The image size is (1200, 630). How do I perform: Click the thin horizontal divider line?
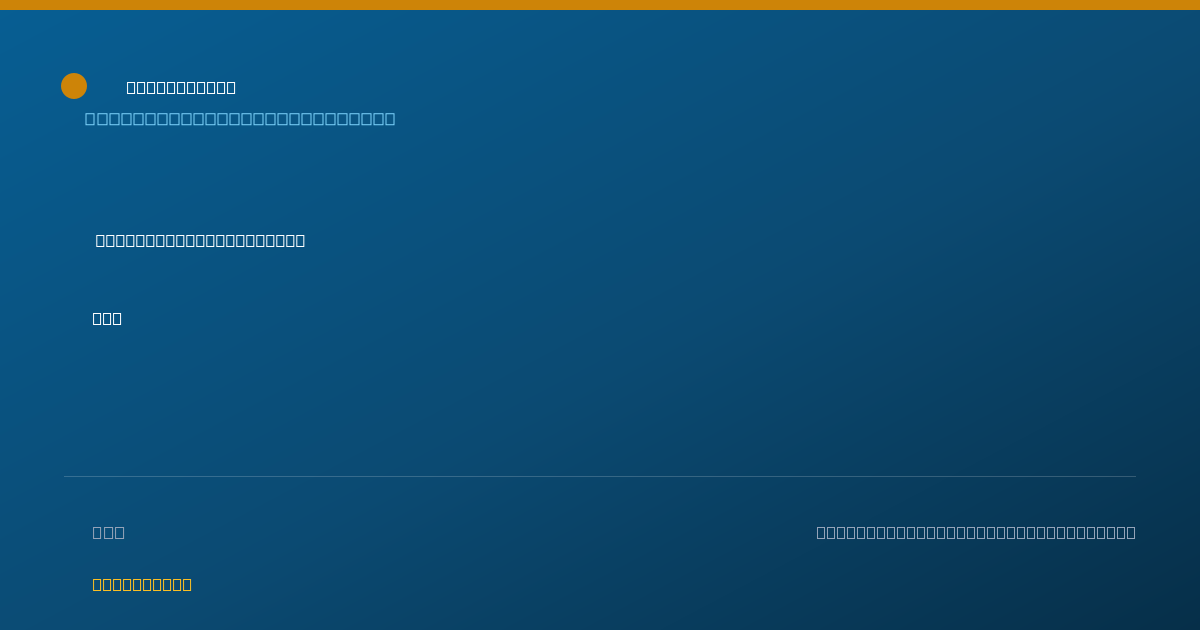point(600,476)
